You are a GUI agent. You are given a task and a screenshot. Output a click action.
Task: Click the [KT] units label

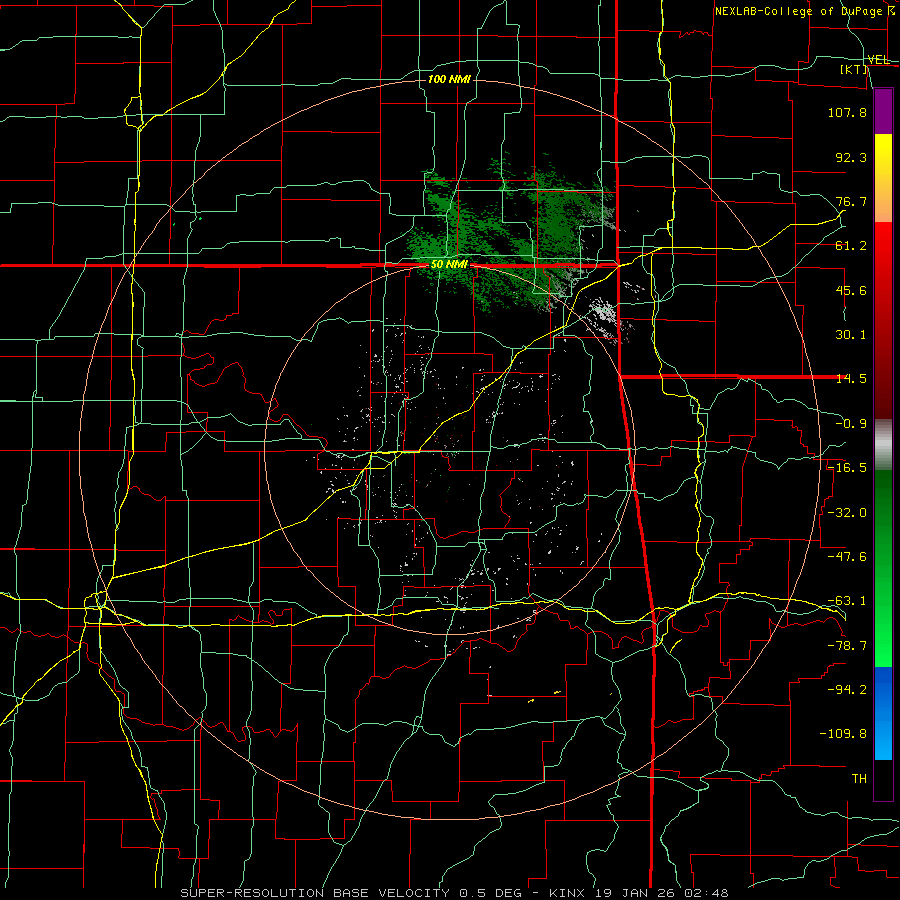tap(854, 69)
